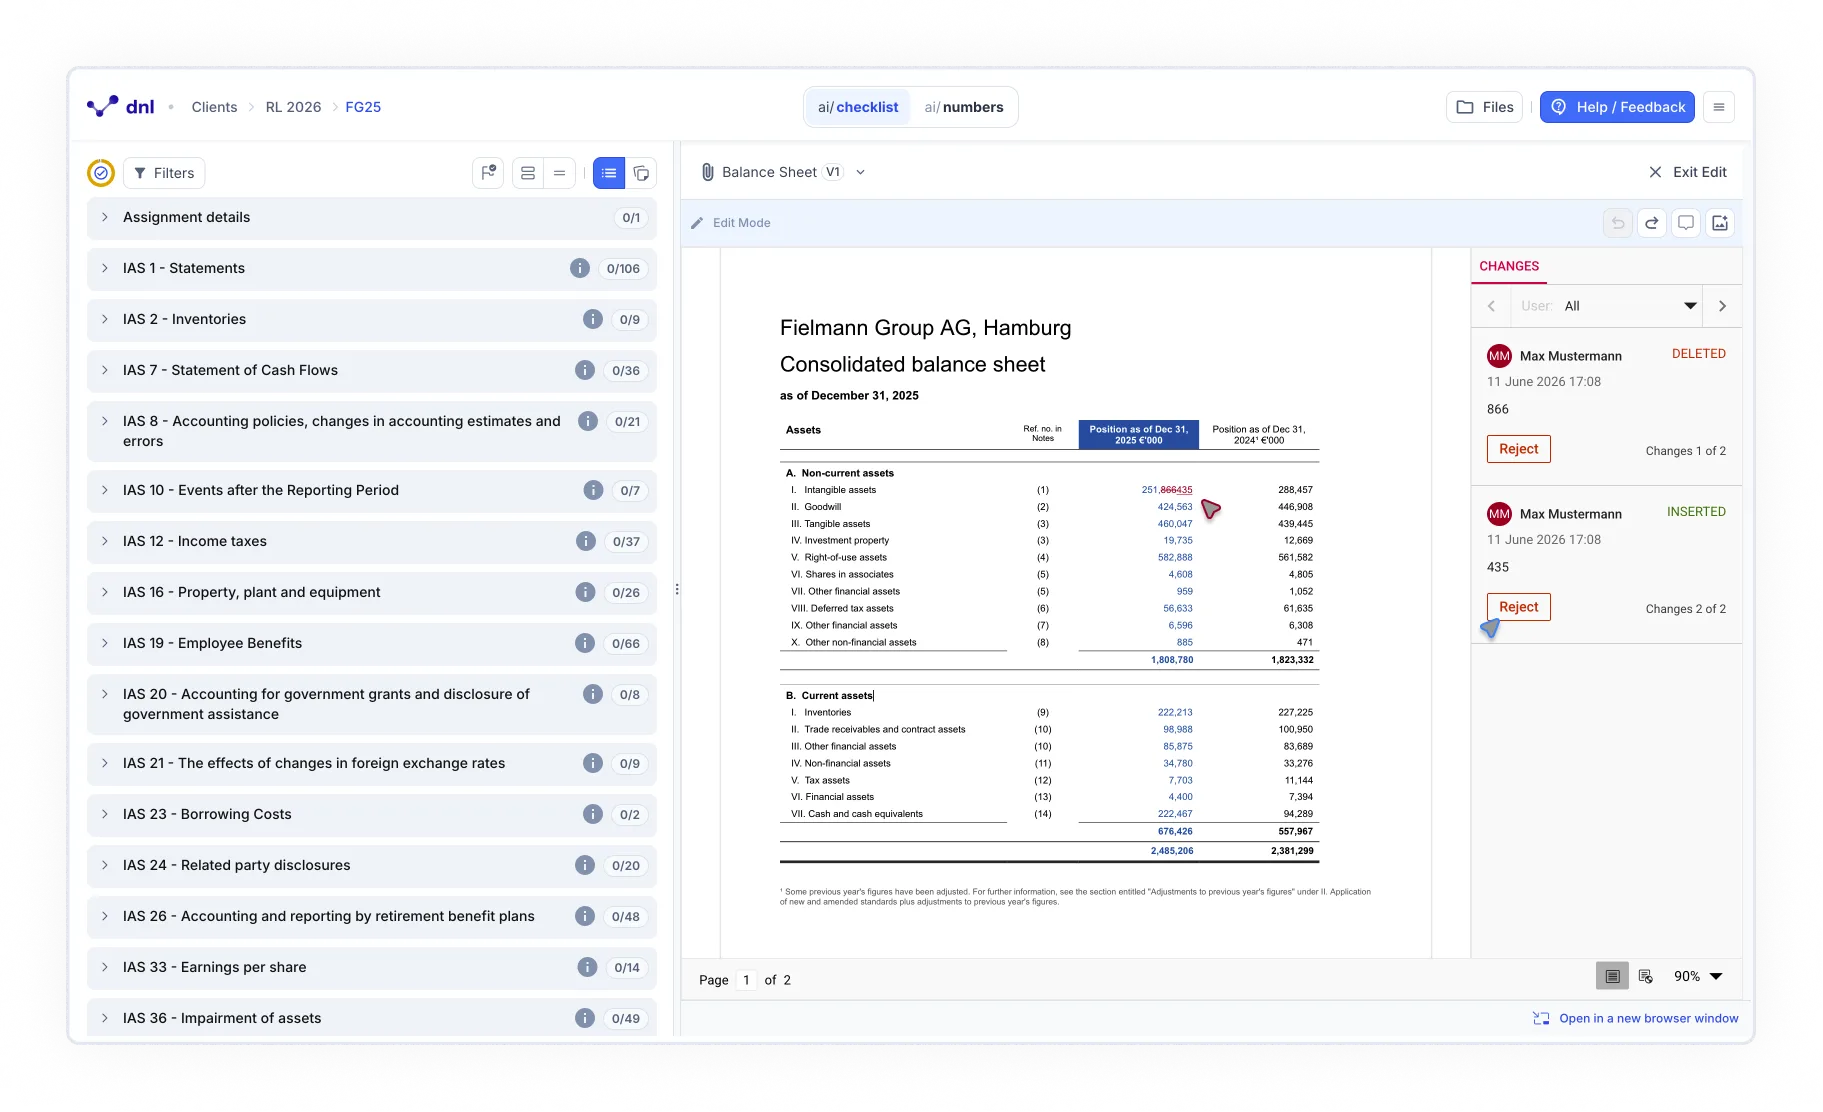Reject the DELETED change 866
This screenshot has width=1823, height=1112.
1518,449
